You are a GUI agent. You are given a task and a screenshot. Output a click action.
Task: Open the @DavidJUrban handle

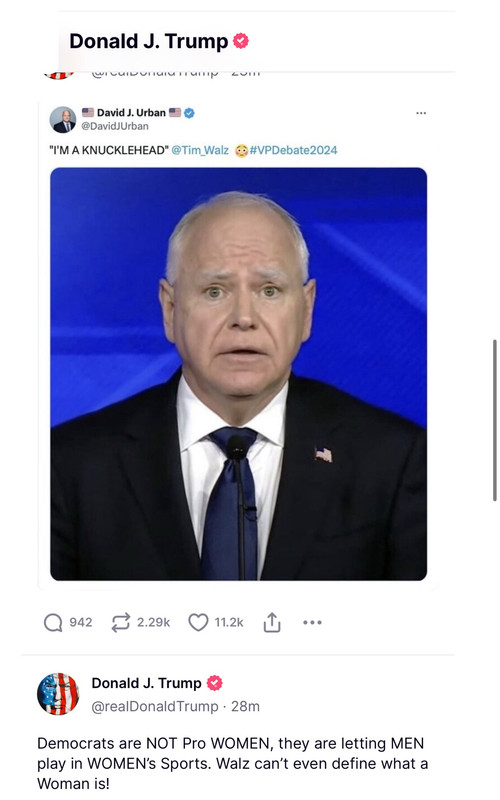point(115,126)
